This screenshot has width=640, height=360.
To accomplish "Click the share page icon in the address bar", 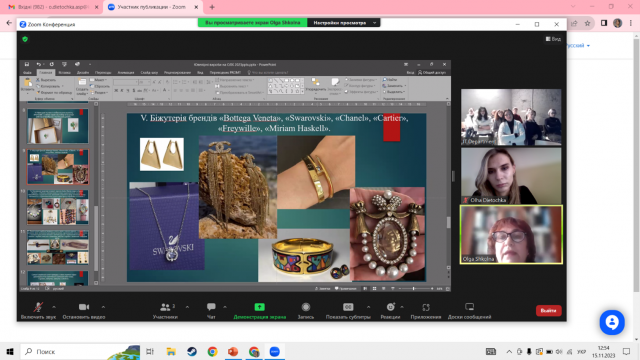I will 574,23.
